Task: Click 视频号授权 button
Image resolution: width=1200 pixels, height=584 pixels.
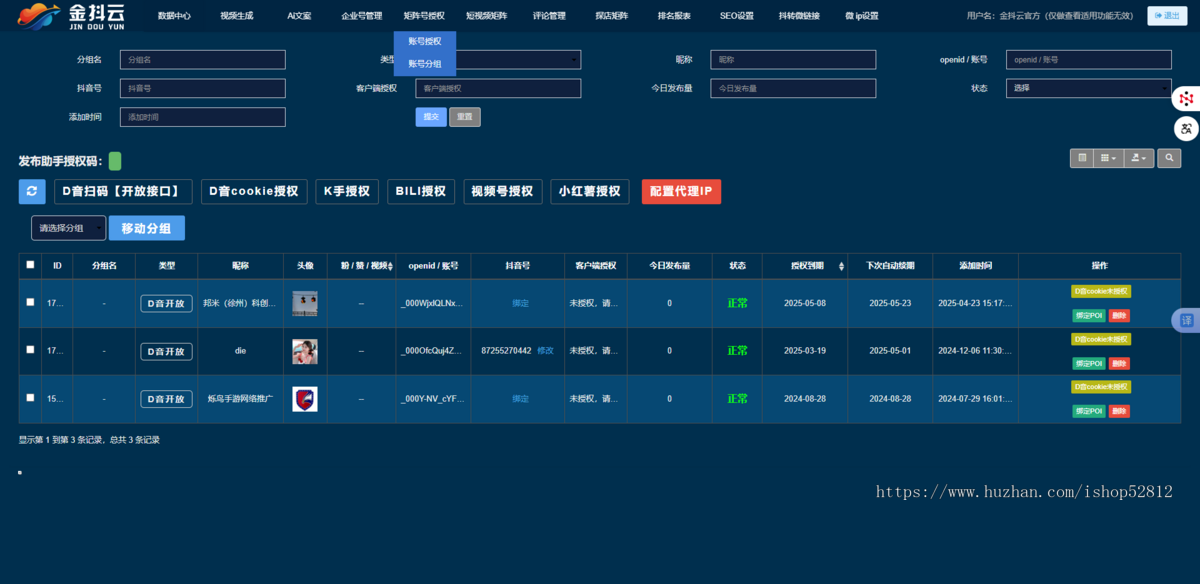Action: click(x=503, y=191)
